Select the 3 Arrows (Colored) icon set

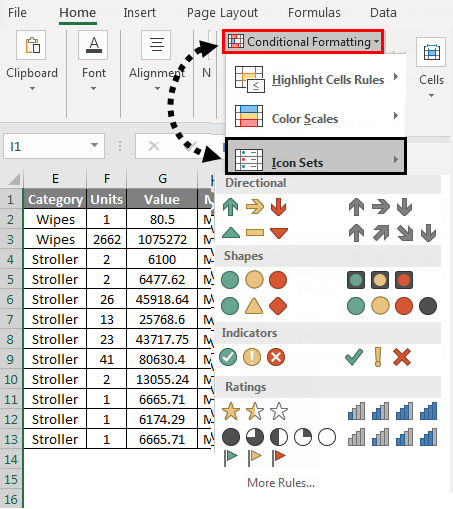click(x=255, y=207)
